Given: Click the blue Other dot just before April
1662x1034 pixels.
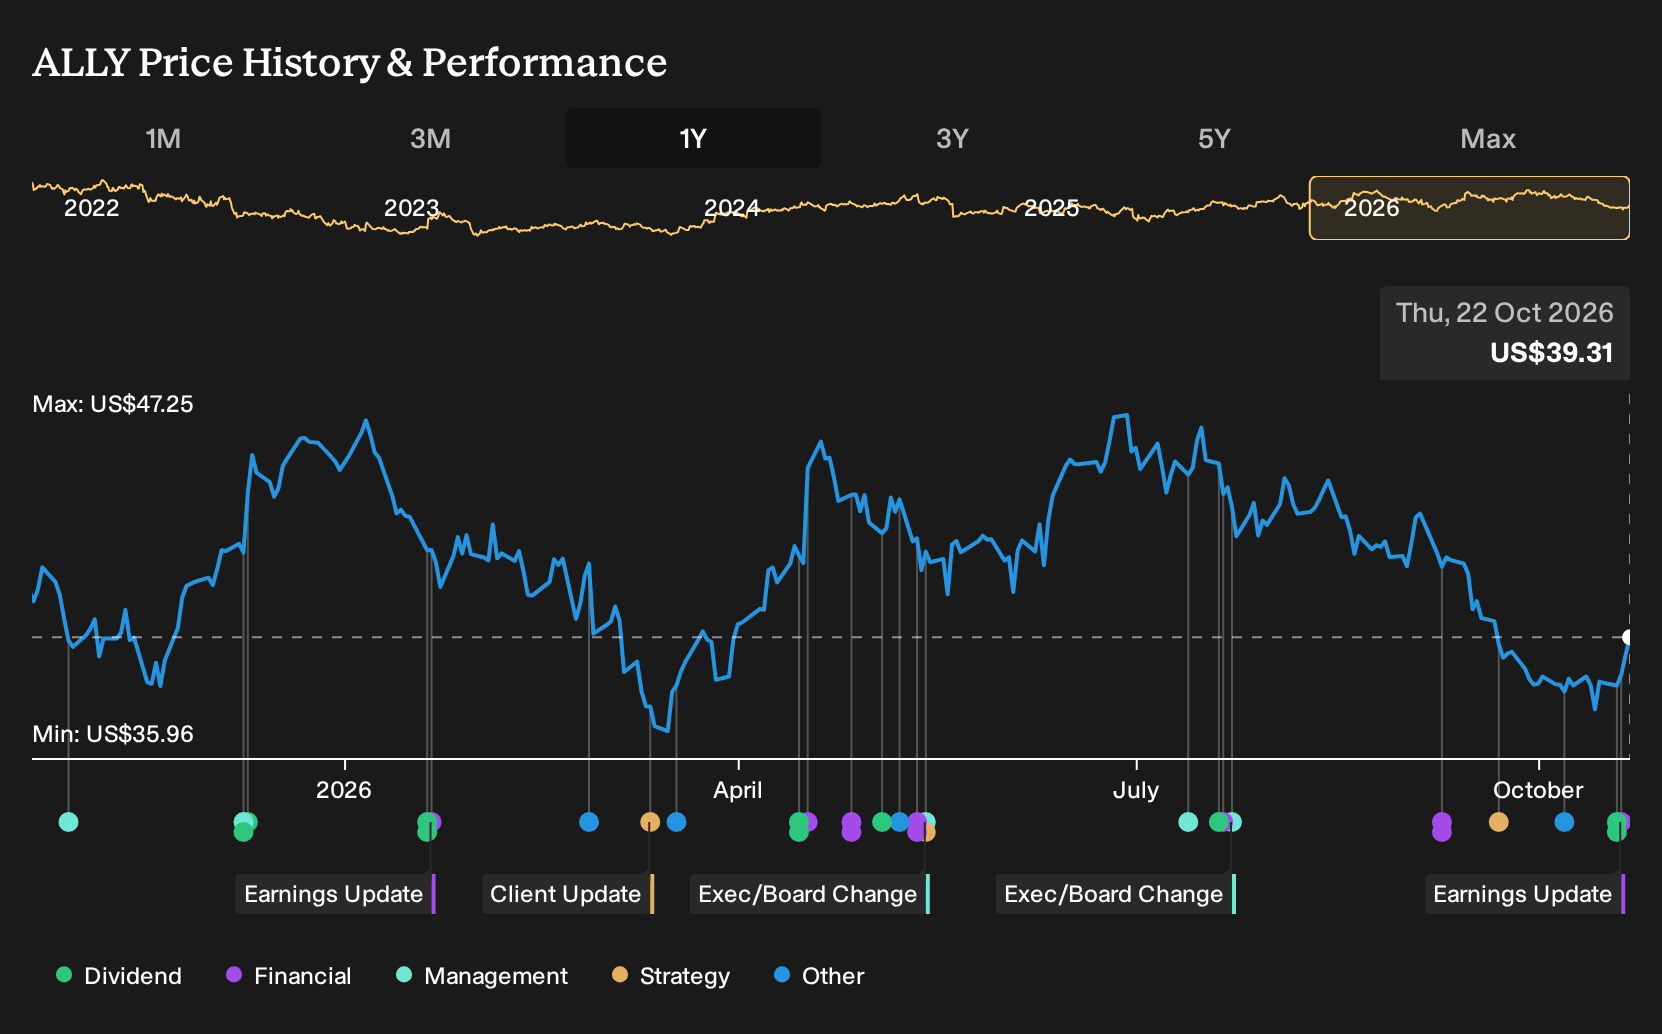Looking at the screenshot, I should [676, 822].
